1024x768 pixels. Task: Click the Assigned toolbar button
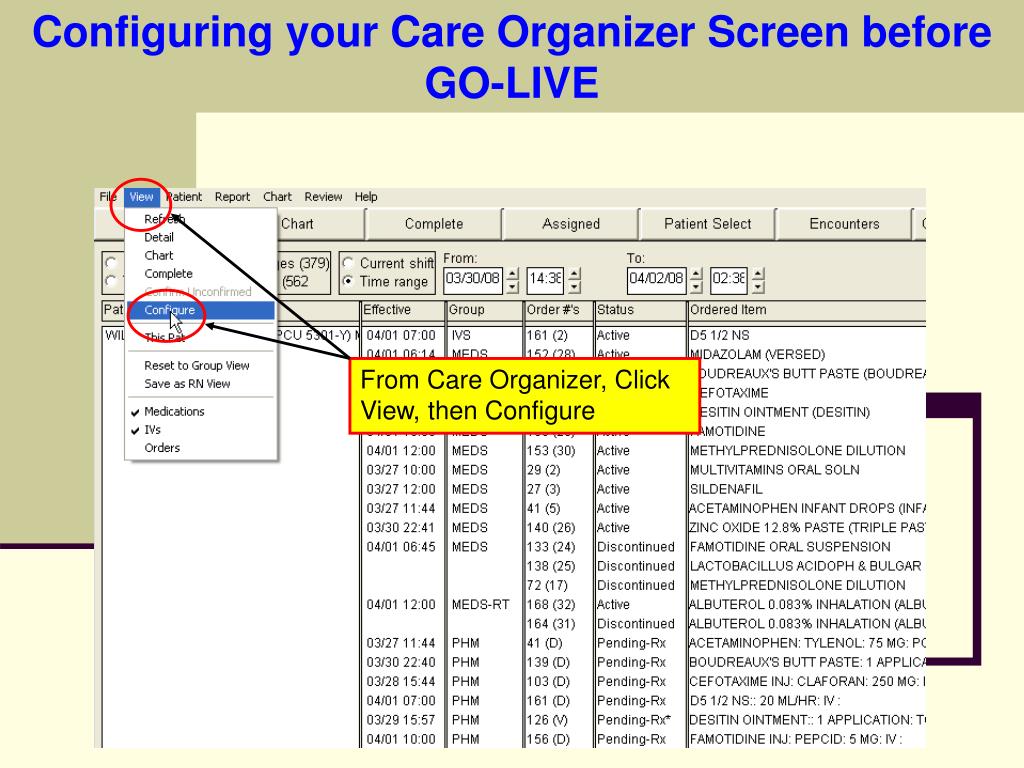(571, 224)
